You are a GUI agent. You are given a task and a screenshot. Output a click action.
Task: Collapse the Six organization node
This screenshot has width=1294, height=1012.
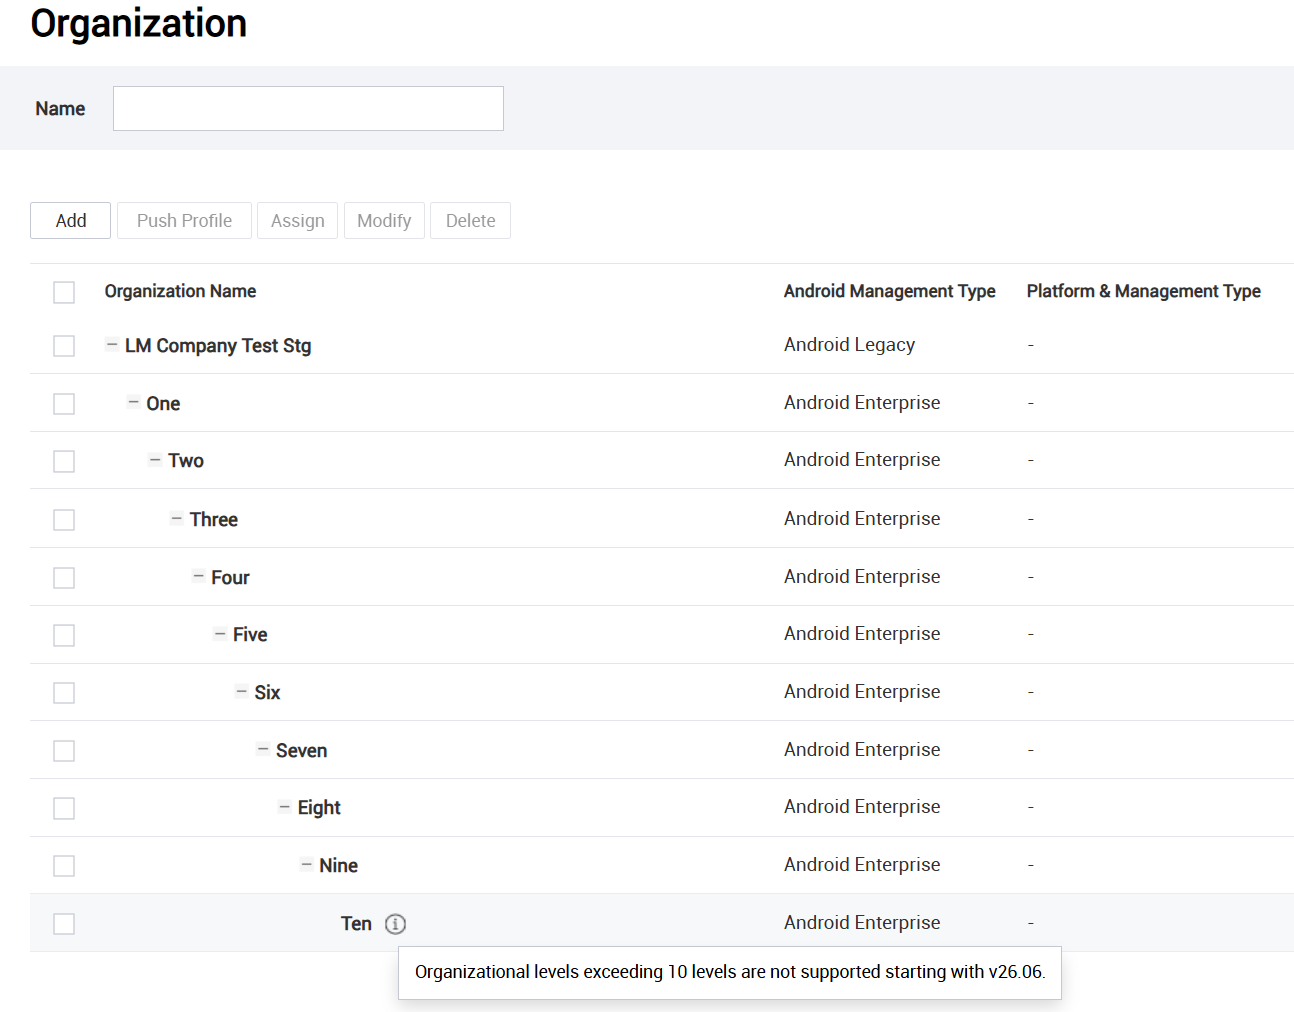tap(241, 691)
